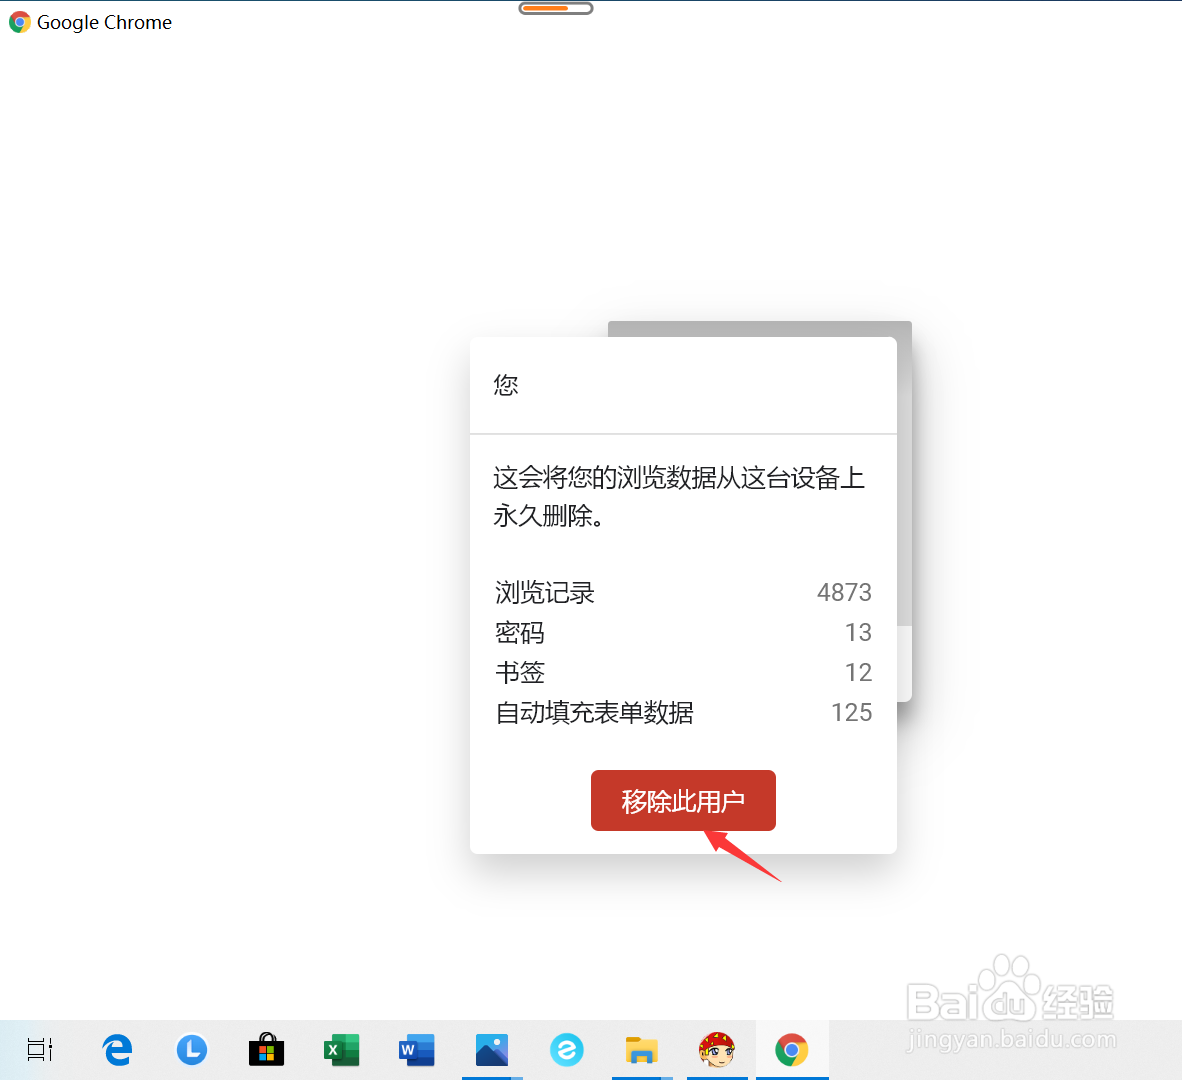The height and width of the screenshot is (1080, 1182).
Task: Open Task View from the taskbar
Action: [x=39, y=1049]
